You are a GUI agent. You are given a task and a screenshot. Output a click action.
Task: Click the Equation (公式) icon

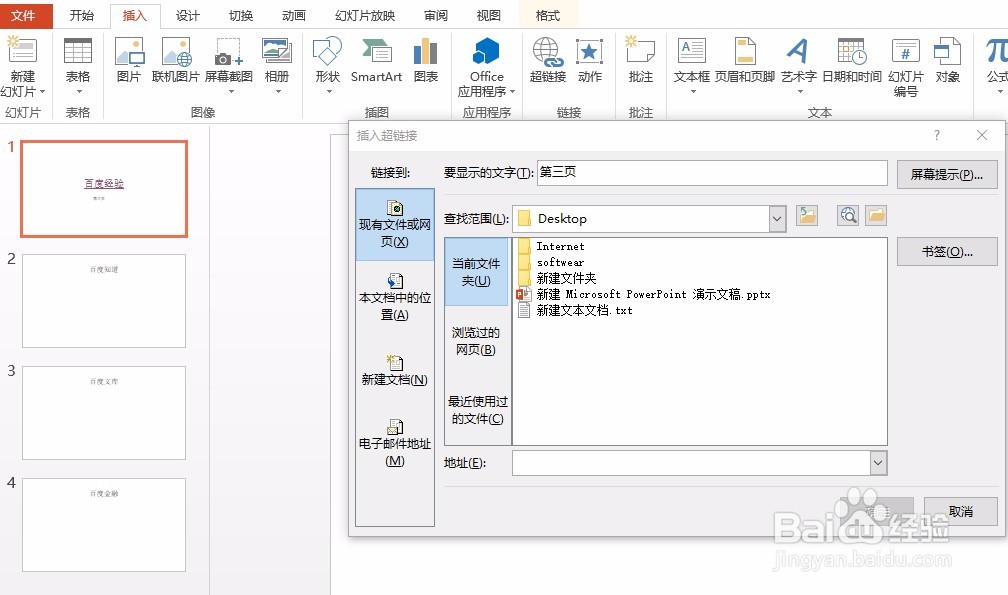tap(996, 51)
